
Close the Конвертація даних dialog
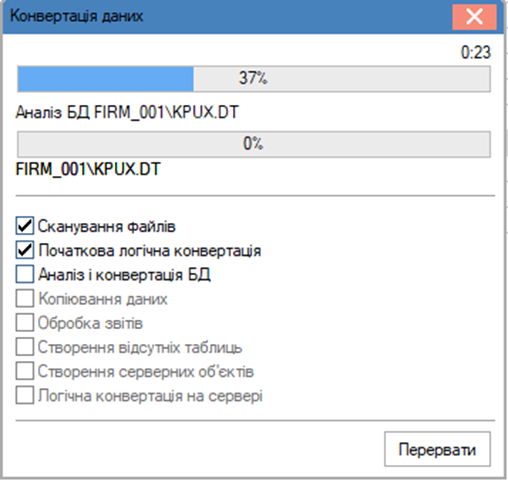(x=474, y=16)
